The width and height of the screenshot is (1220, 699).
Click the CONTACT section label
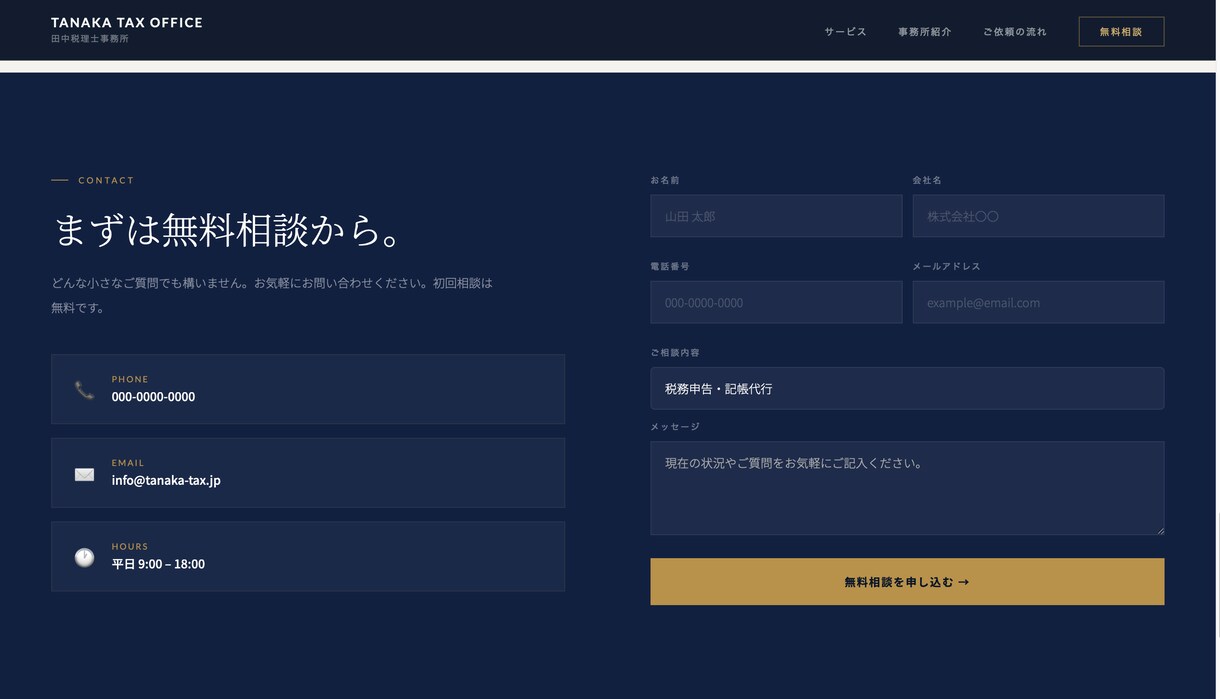coord(106,181)
